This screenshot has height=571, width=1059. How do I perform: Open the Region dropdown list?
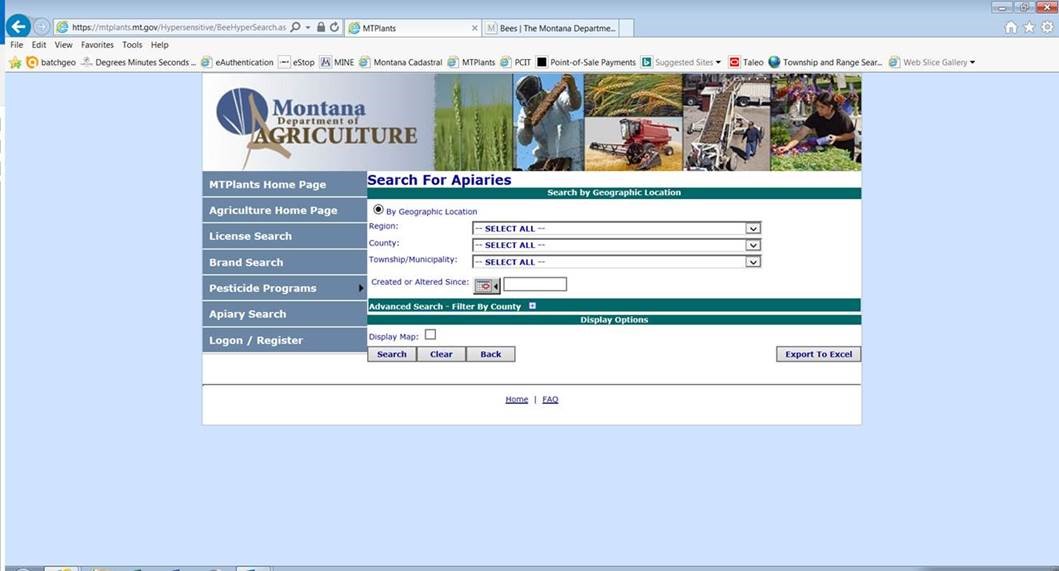(753, 228)
